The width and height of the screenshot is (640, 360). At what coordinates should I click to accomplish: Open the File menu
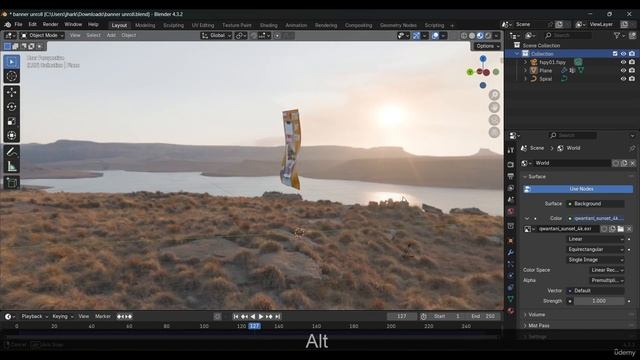[x=18, y=24]
